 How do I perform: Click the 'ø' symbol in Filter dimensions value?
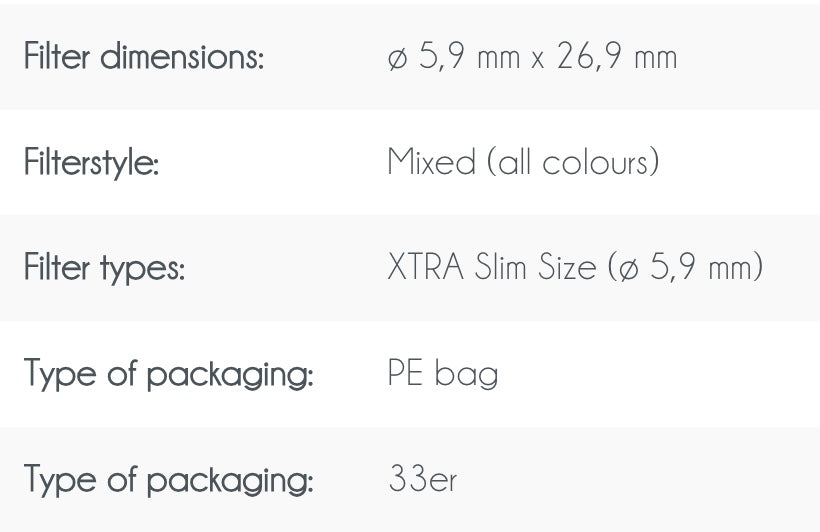(397, 58)
